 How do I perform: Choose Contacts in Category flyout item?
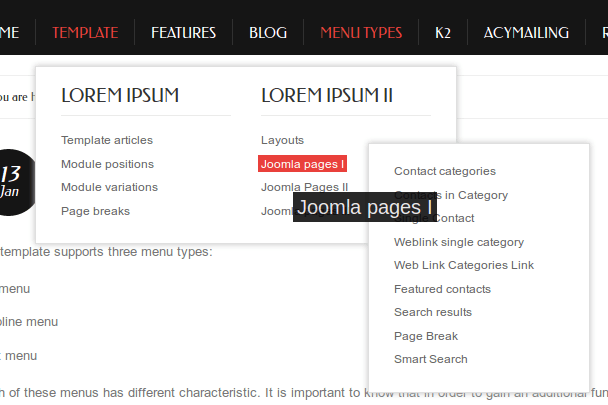point(451,195)
